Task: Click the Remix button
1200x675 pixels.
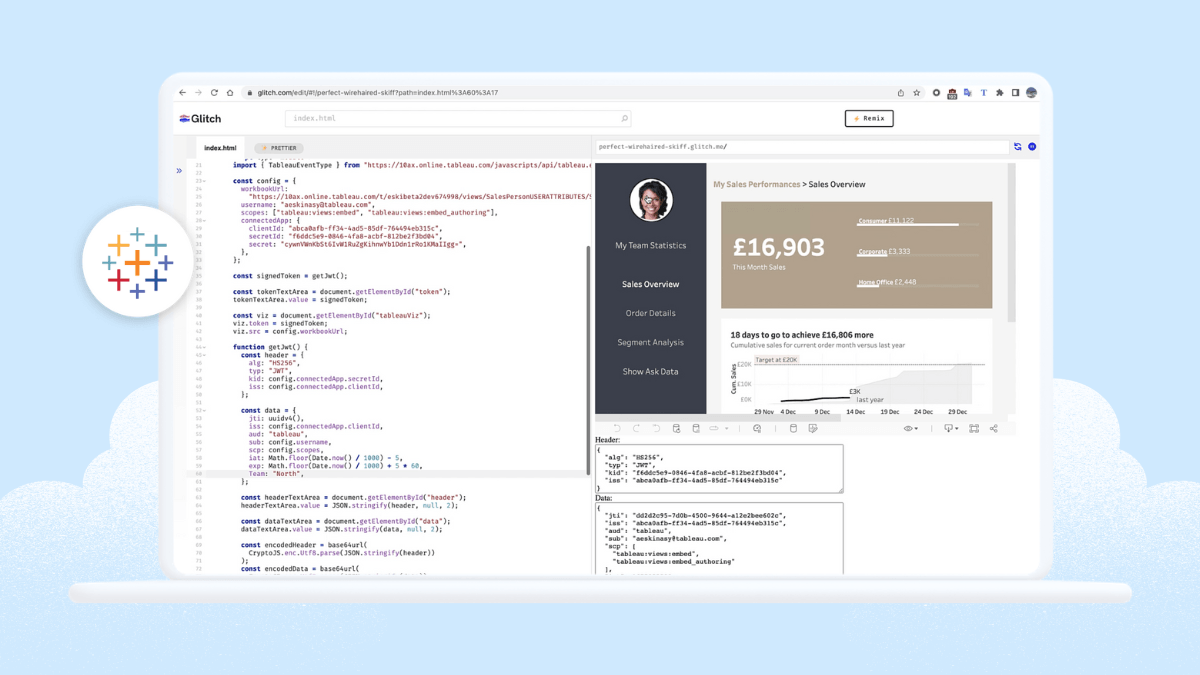Action: point(868,118)
